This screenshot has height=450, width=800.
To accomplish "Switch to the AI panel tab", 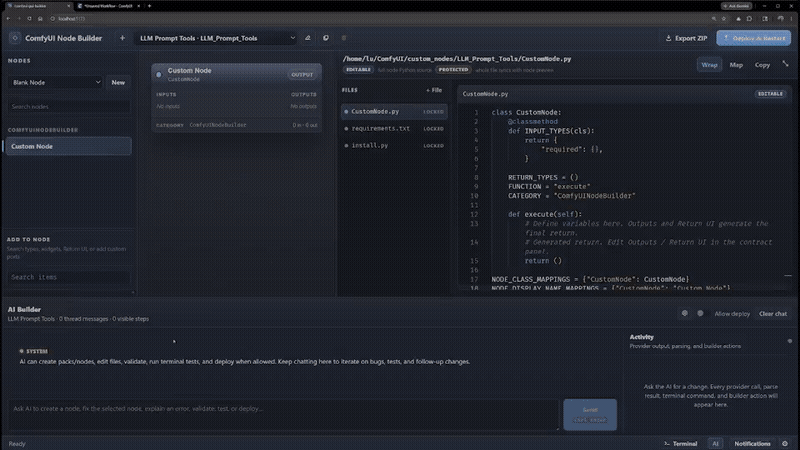I will [715, 444].
